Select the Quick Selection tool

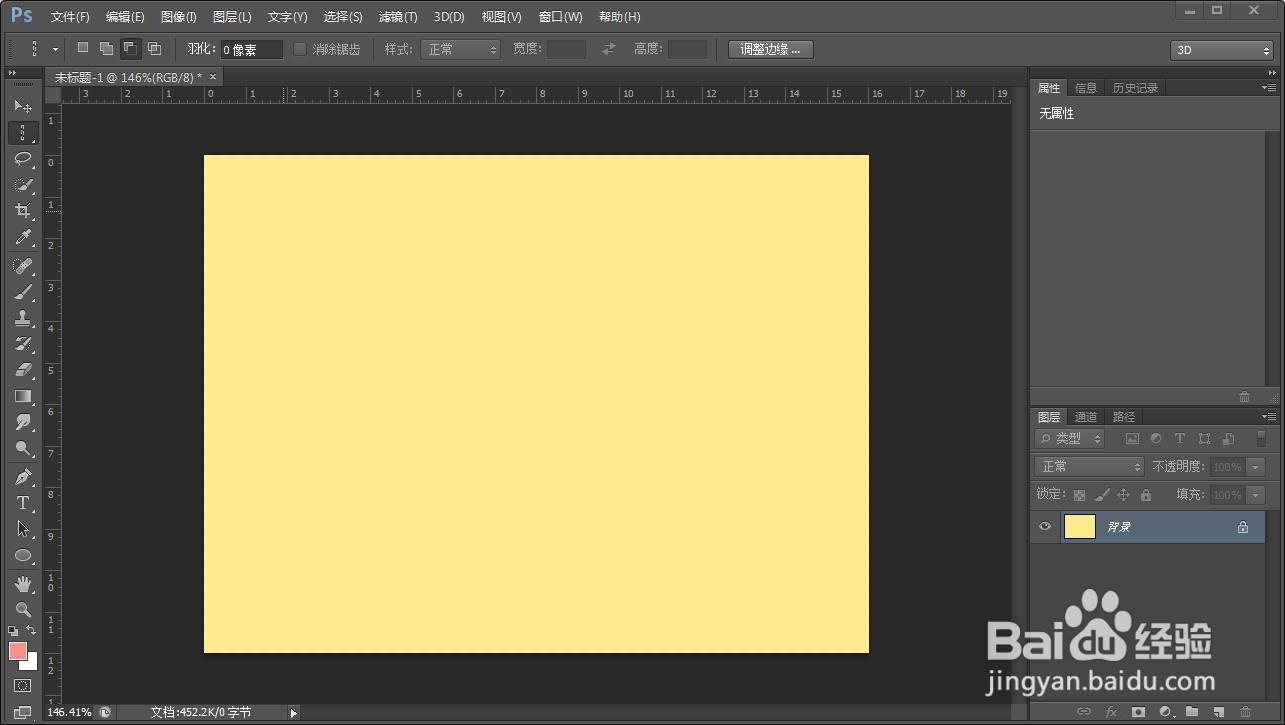click(23, 185)
